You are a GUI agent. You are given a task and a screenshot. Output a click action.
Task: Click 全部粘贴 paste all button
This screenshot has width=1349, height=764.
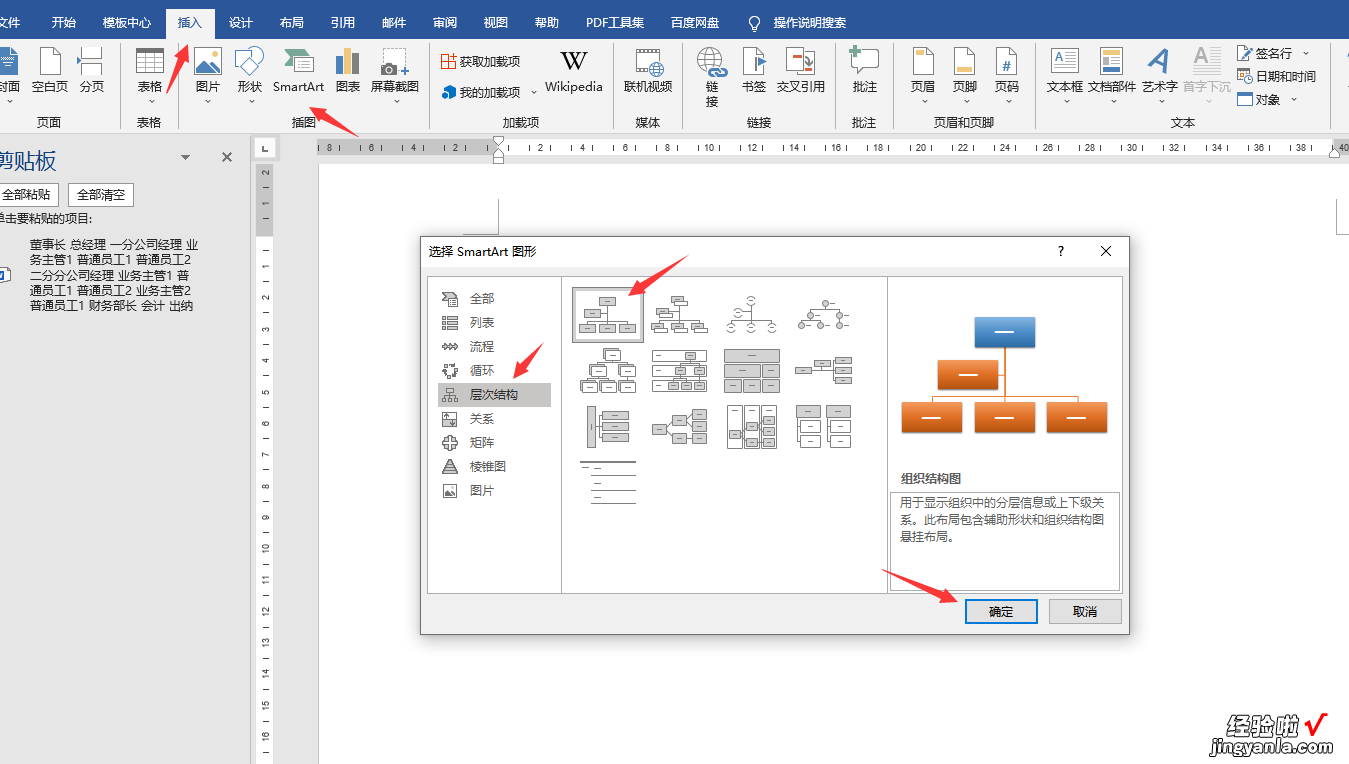coord(28,195)
